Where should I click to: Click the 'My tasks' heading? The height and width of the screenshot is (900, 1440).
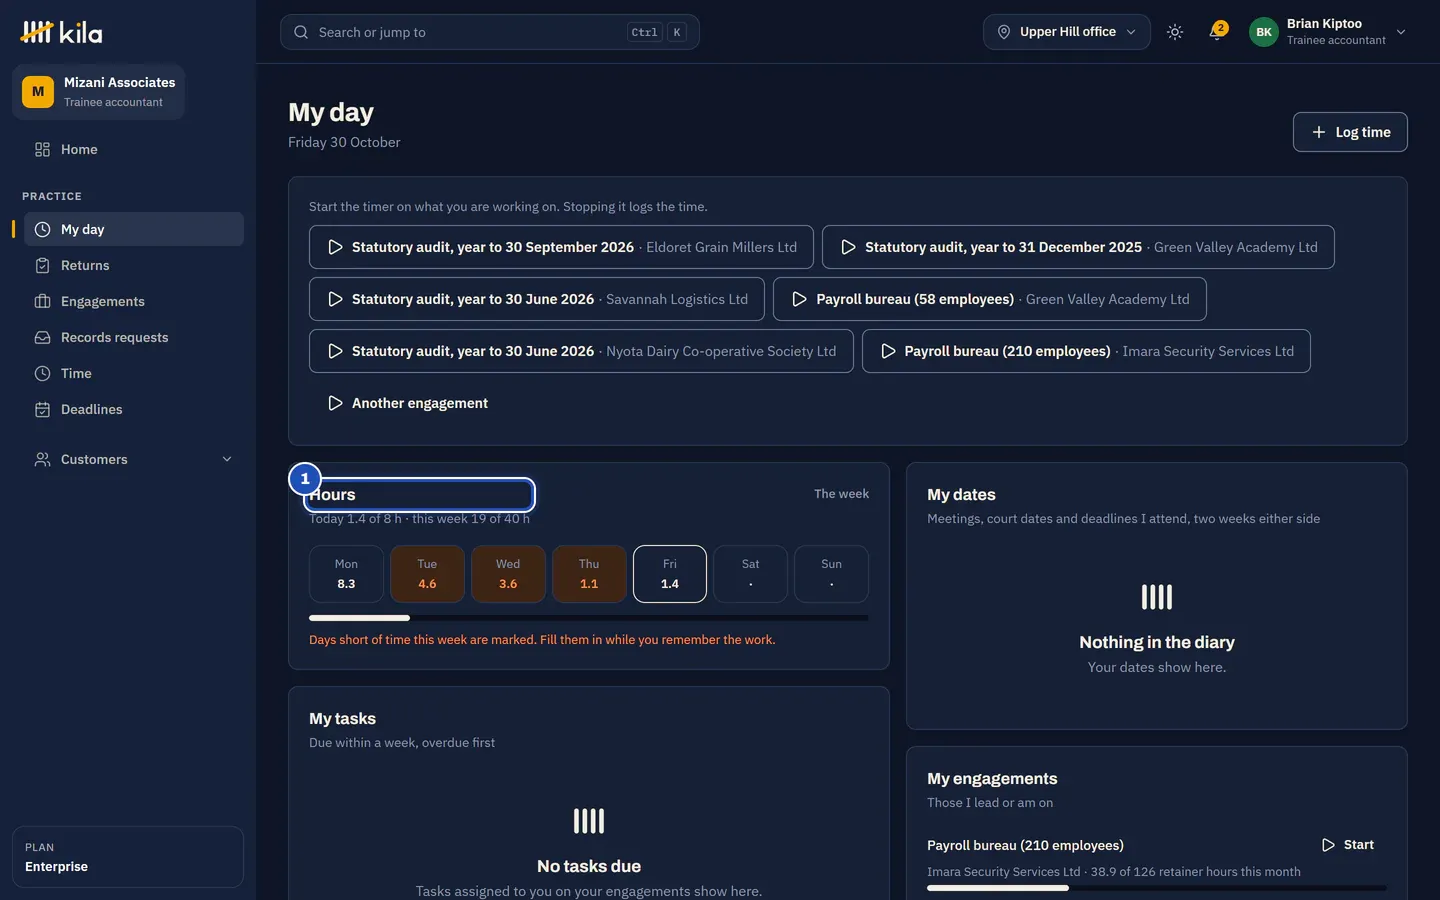click(342, 719)
